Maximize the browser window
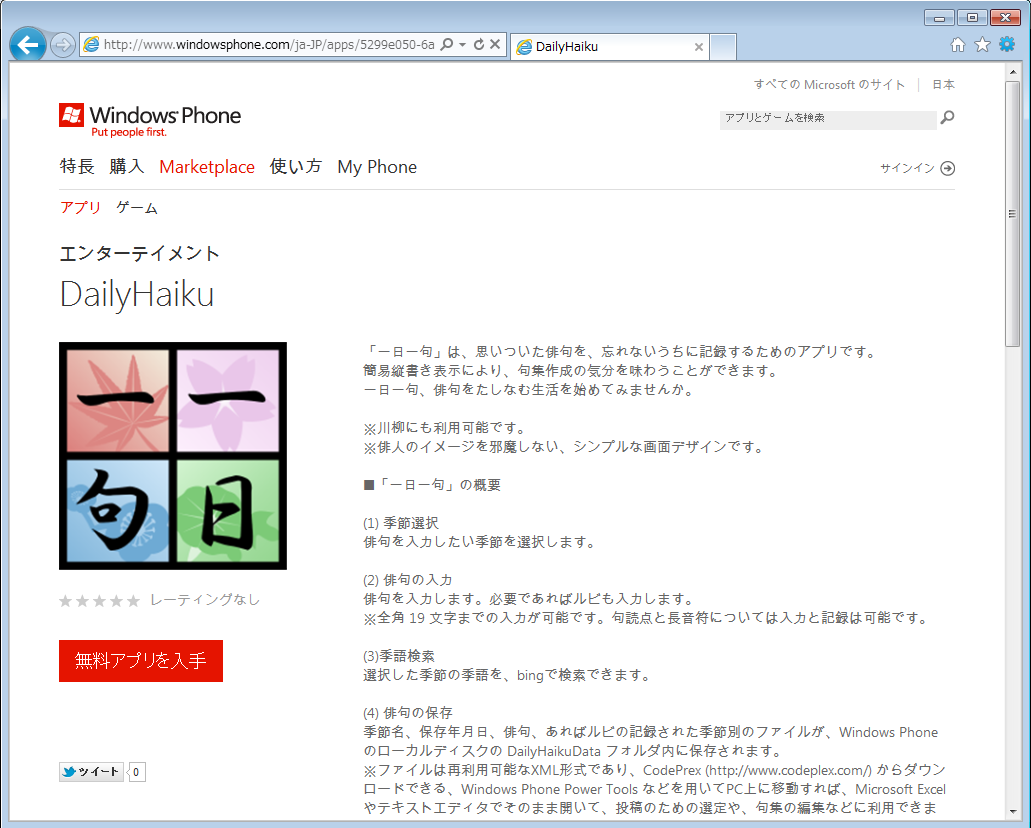1031x828 pixels. point(972,18)
